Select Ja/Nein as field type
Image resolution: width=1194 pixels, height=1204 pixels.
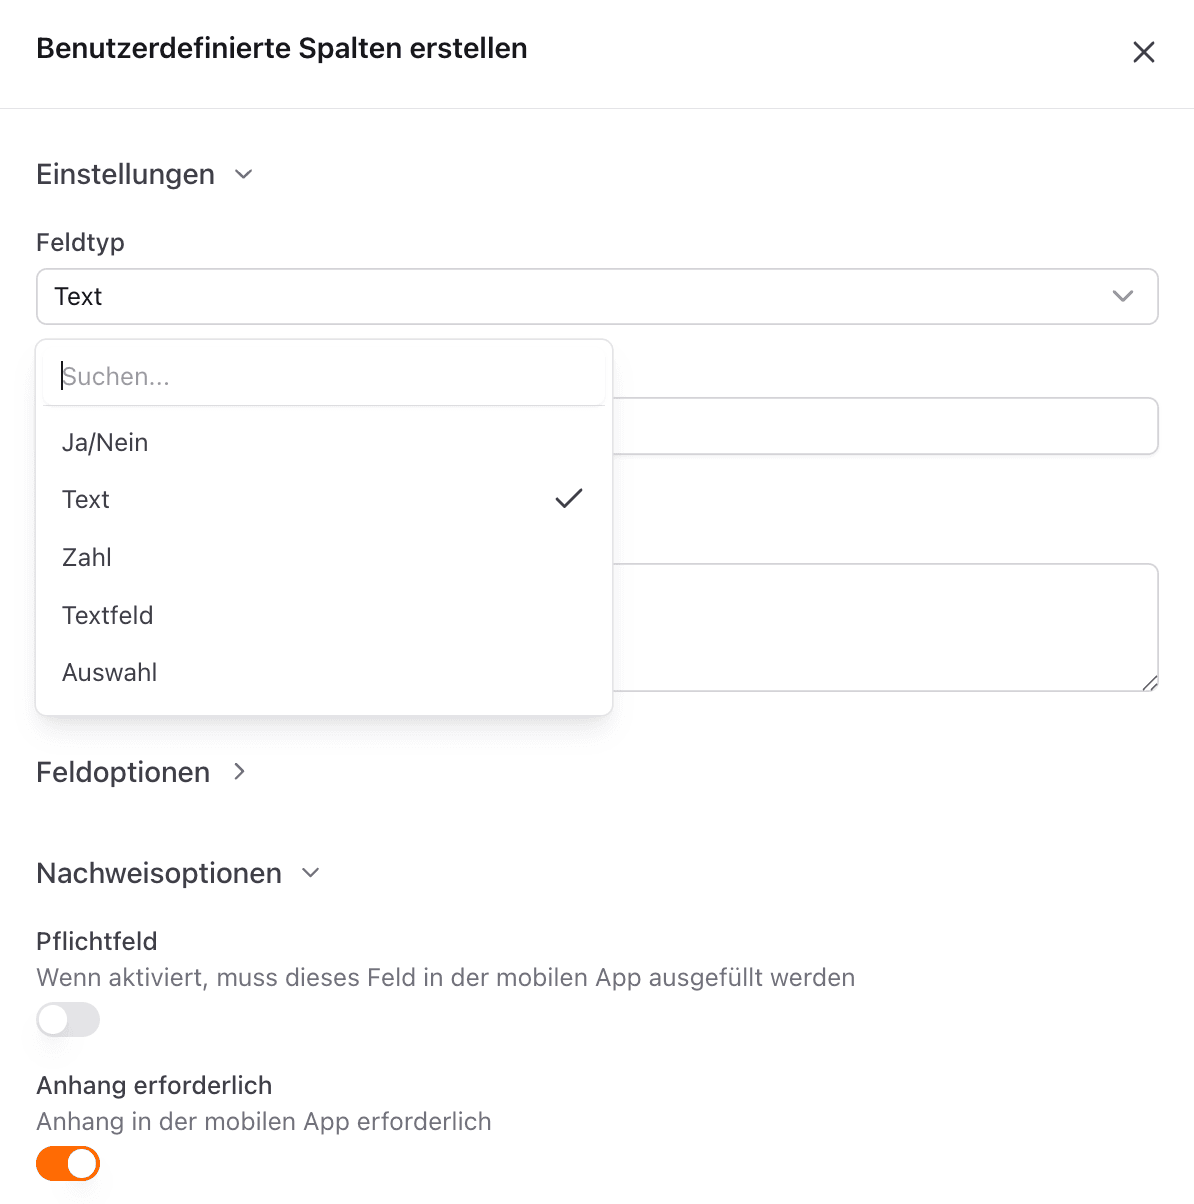105,442
